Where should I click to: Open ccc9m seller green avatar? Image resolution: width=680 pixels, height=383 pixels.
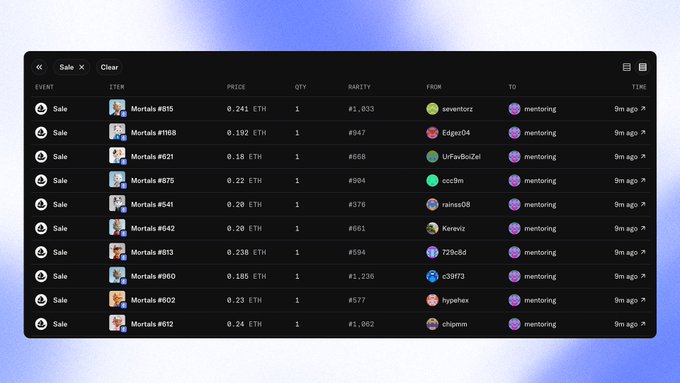(432, 180)
